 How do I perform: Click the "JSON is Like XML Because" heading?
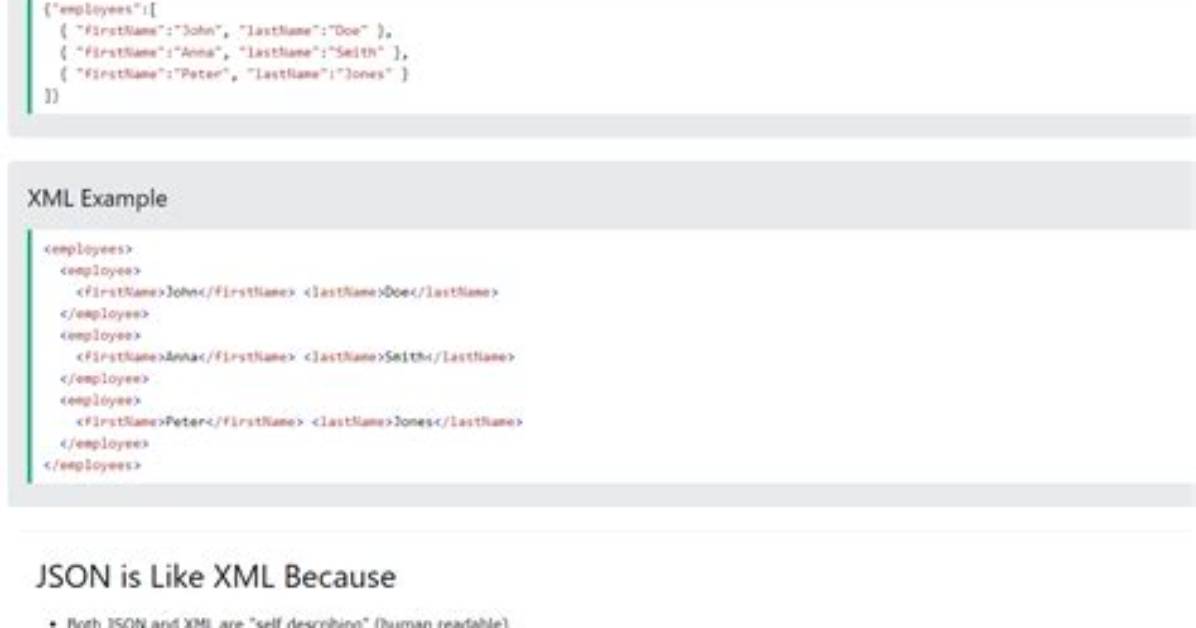(216, 576)
